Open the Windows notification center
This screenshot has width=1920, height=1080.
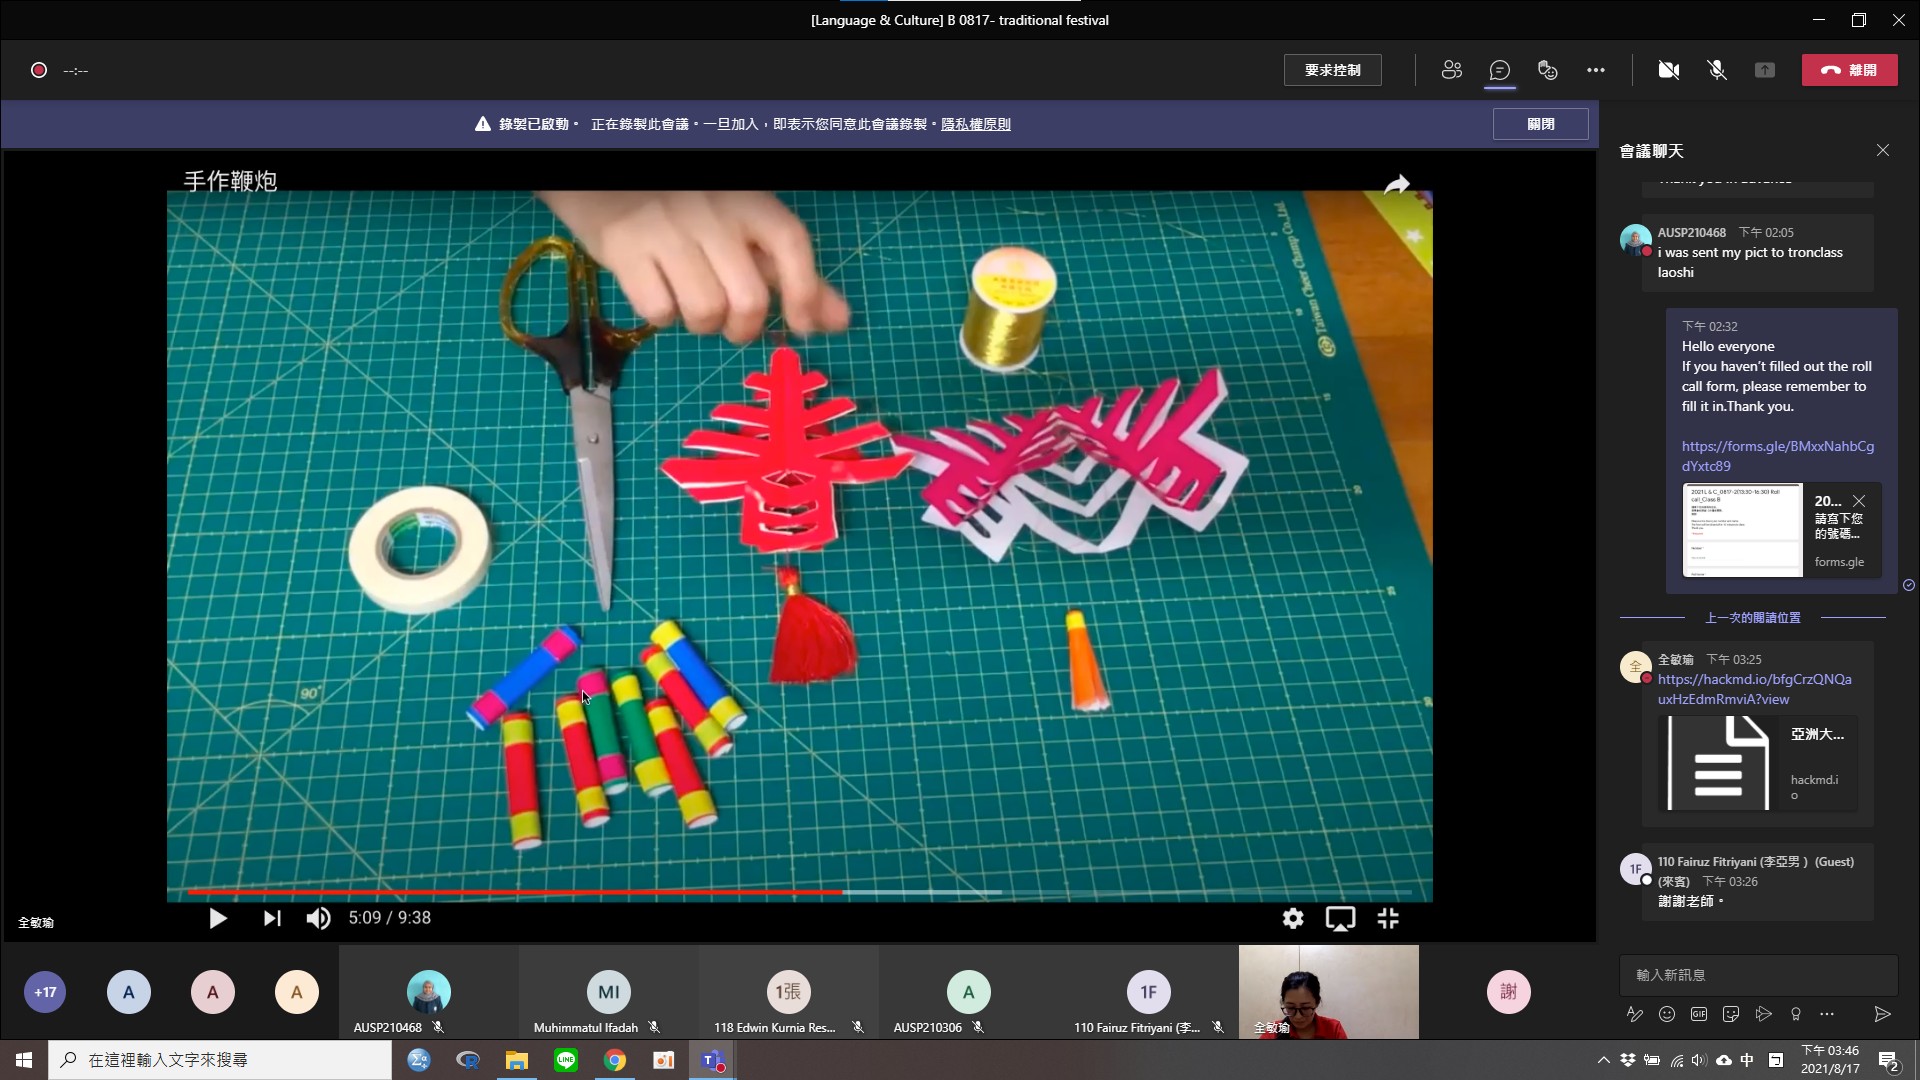pos(1888,1060)
